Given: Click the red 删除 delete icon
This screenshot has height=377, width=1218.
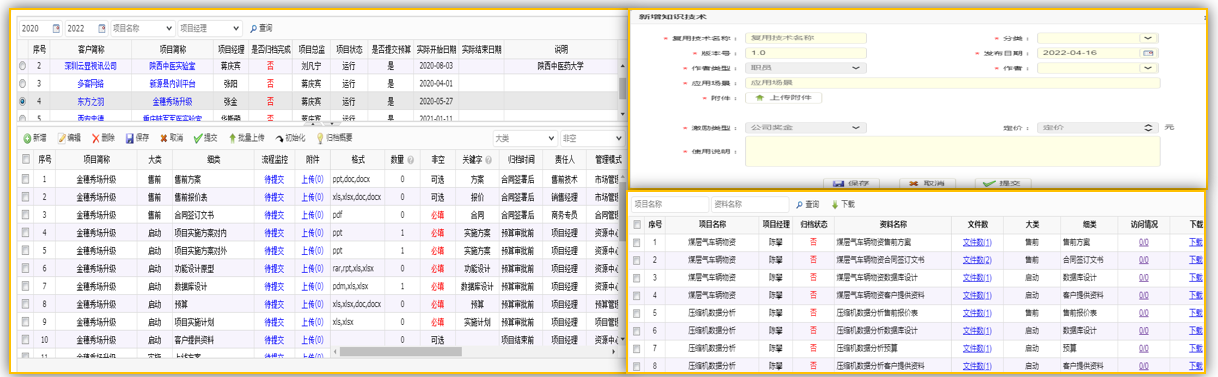Looking at the screenshot, I should pyautogui.click(x=96, y=138).
